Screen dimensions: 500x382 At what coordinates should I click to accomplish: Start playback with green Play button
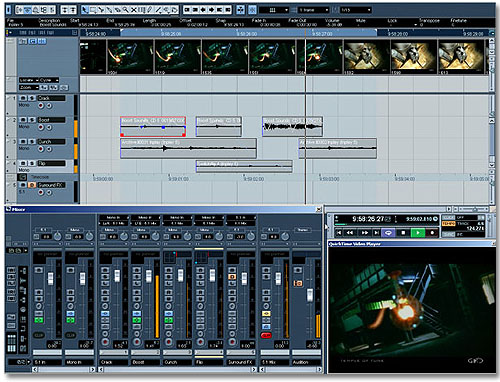[x=418, y=233]
